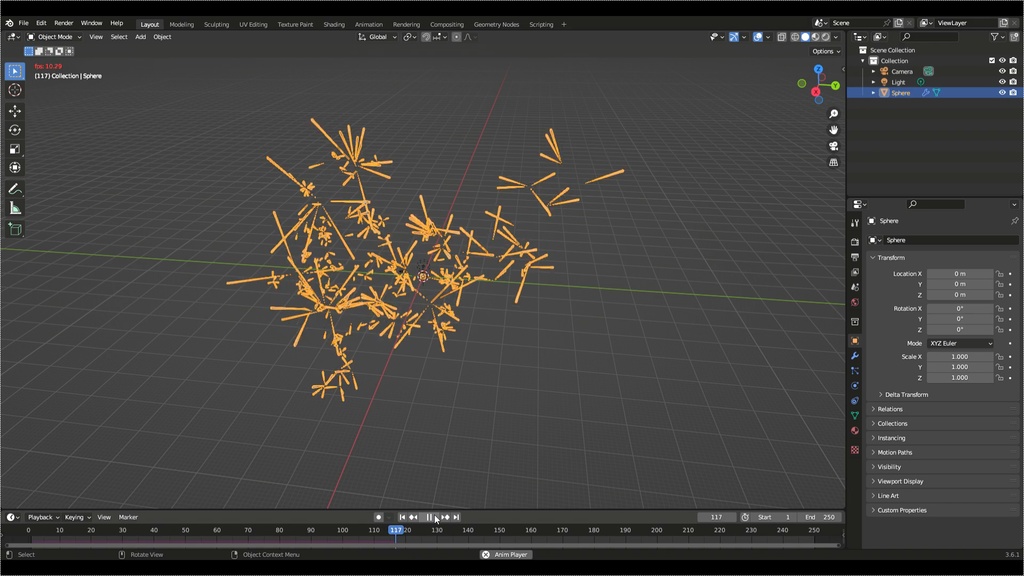The image size is (1024, 576).
Task: Click the current frame 117 marker
Action: pos(396,530)
